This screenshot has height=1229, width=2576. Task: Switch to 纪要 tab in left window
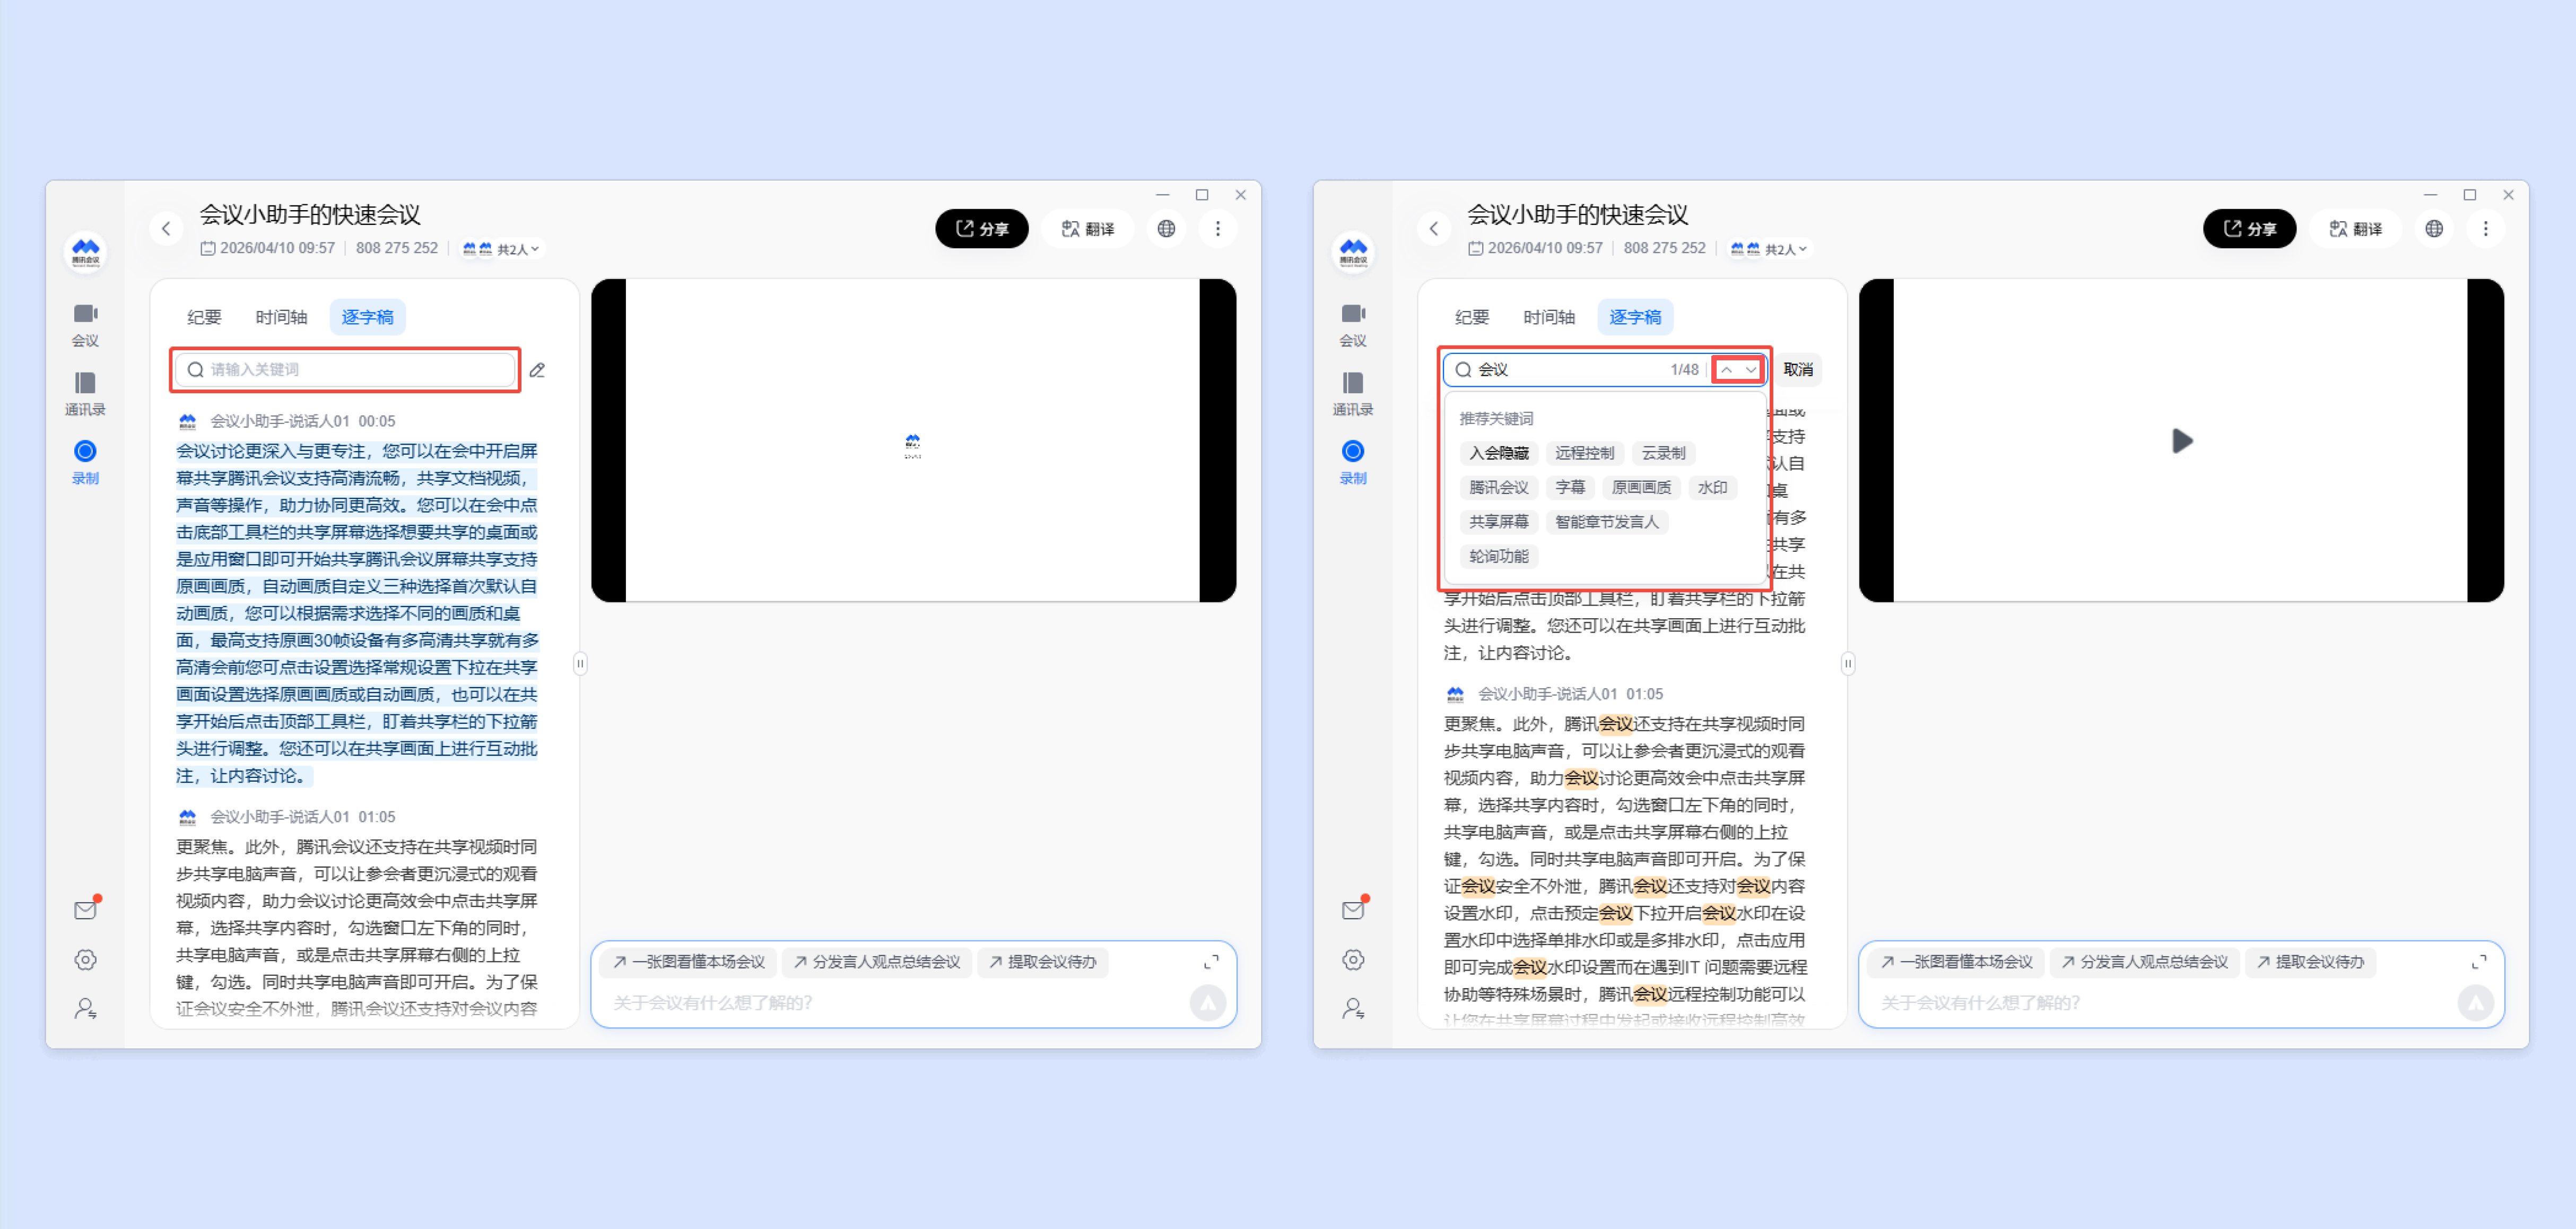click(x=204, y=317)
